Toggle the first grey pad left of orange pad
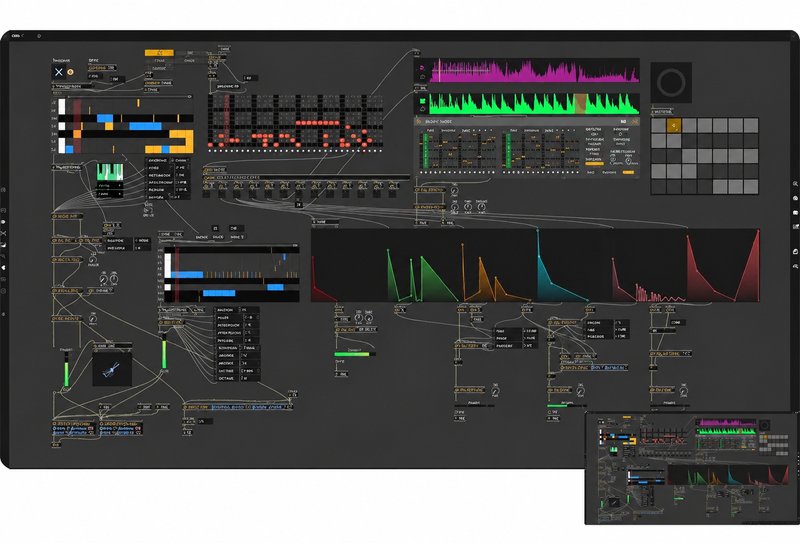Image resolution: width=800 pixels, height=543 pixels. [x=658, y=125]
